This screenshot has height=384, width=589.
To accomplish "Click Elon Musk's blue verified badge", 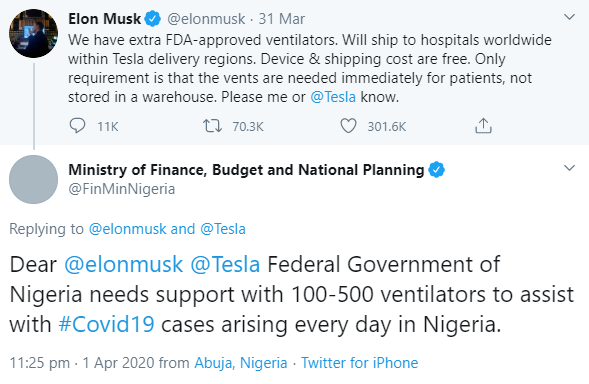I will 153,19.
